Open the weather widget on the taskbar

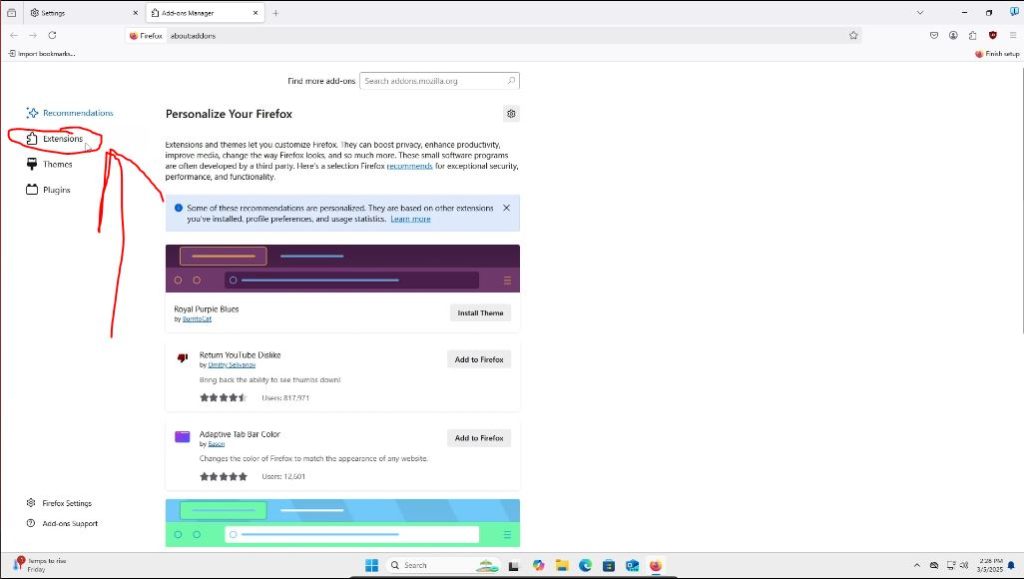pyautogui.click(x=39, y=565)
